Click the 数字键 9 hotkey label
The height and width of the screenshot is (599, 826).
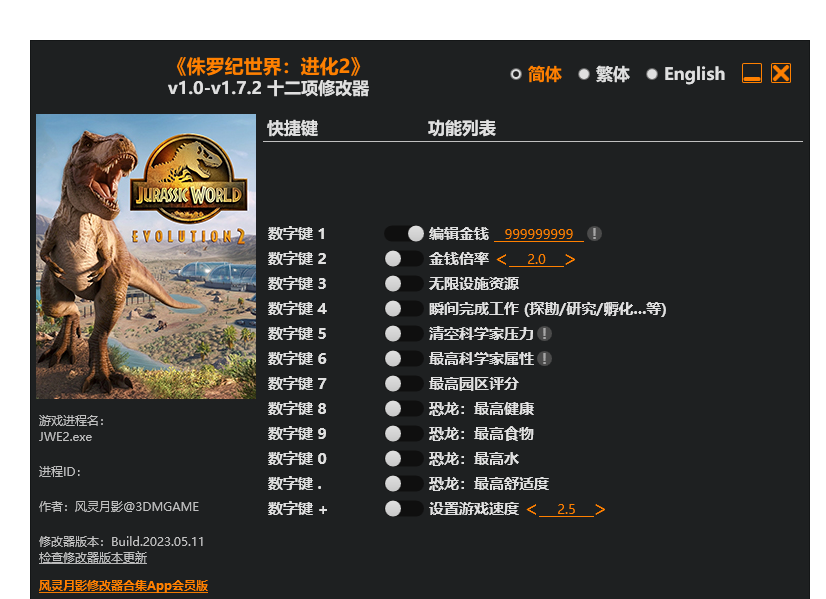(x=297, y=434)
